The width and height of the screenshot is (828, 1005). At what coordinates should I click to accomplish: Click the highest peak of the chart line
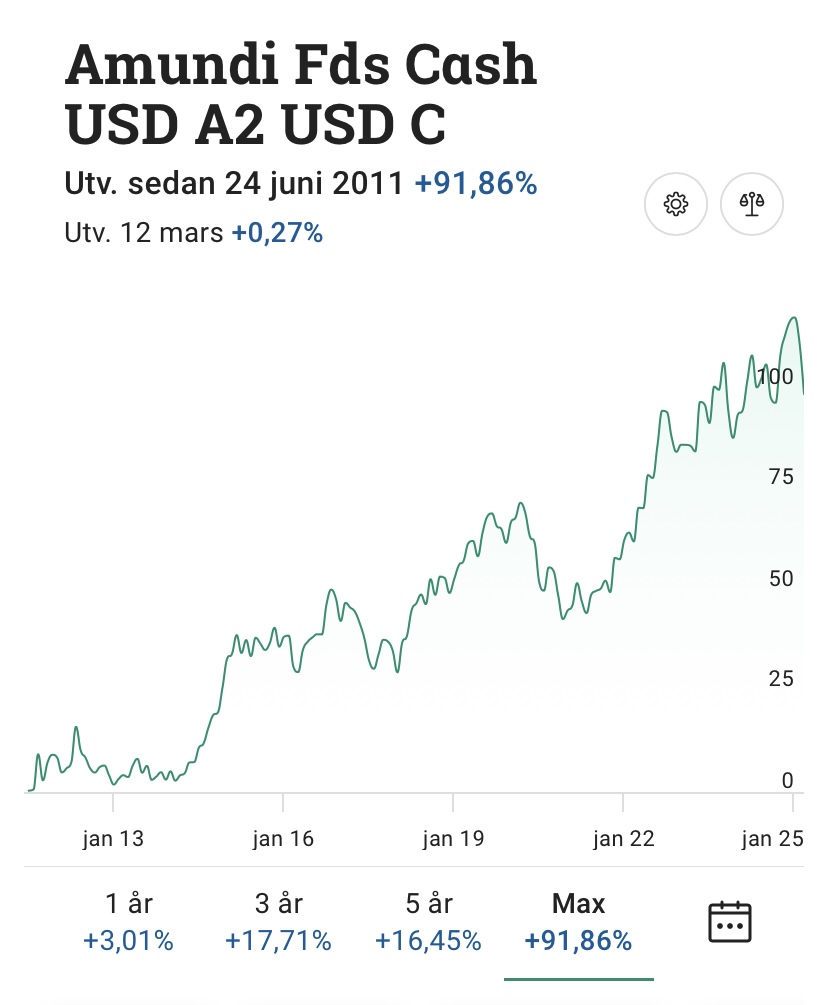(x=794, y=319)
